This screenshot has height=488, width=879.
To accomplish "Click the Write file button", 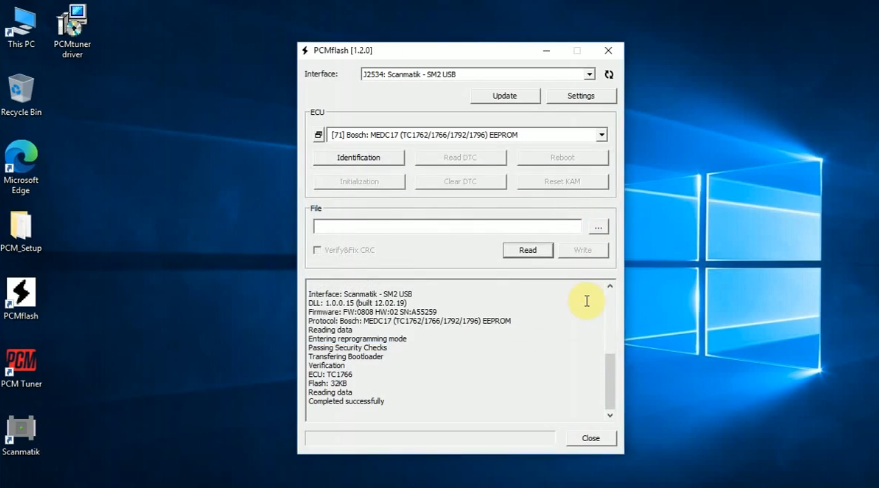I will pyautogui.click(x=583, y=250).
